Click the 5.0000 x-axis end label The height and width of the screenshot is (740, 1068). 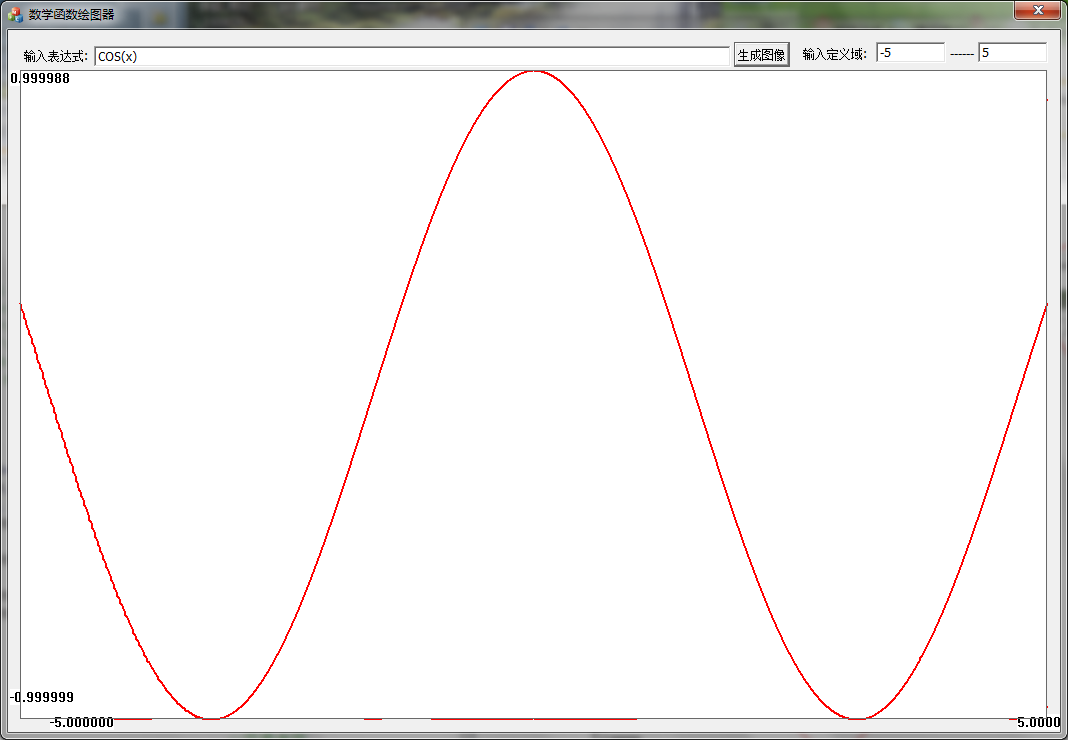pyautogui.click(x=1039, y=722)
